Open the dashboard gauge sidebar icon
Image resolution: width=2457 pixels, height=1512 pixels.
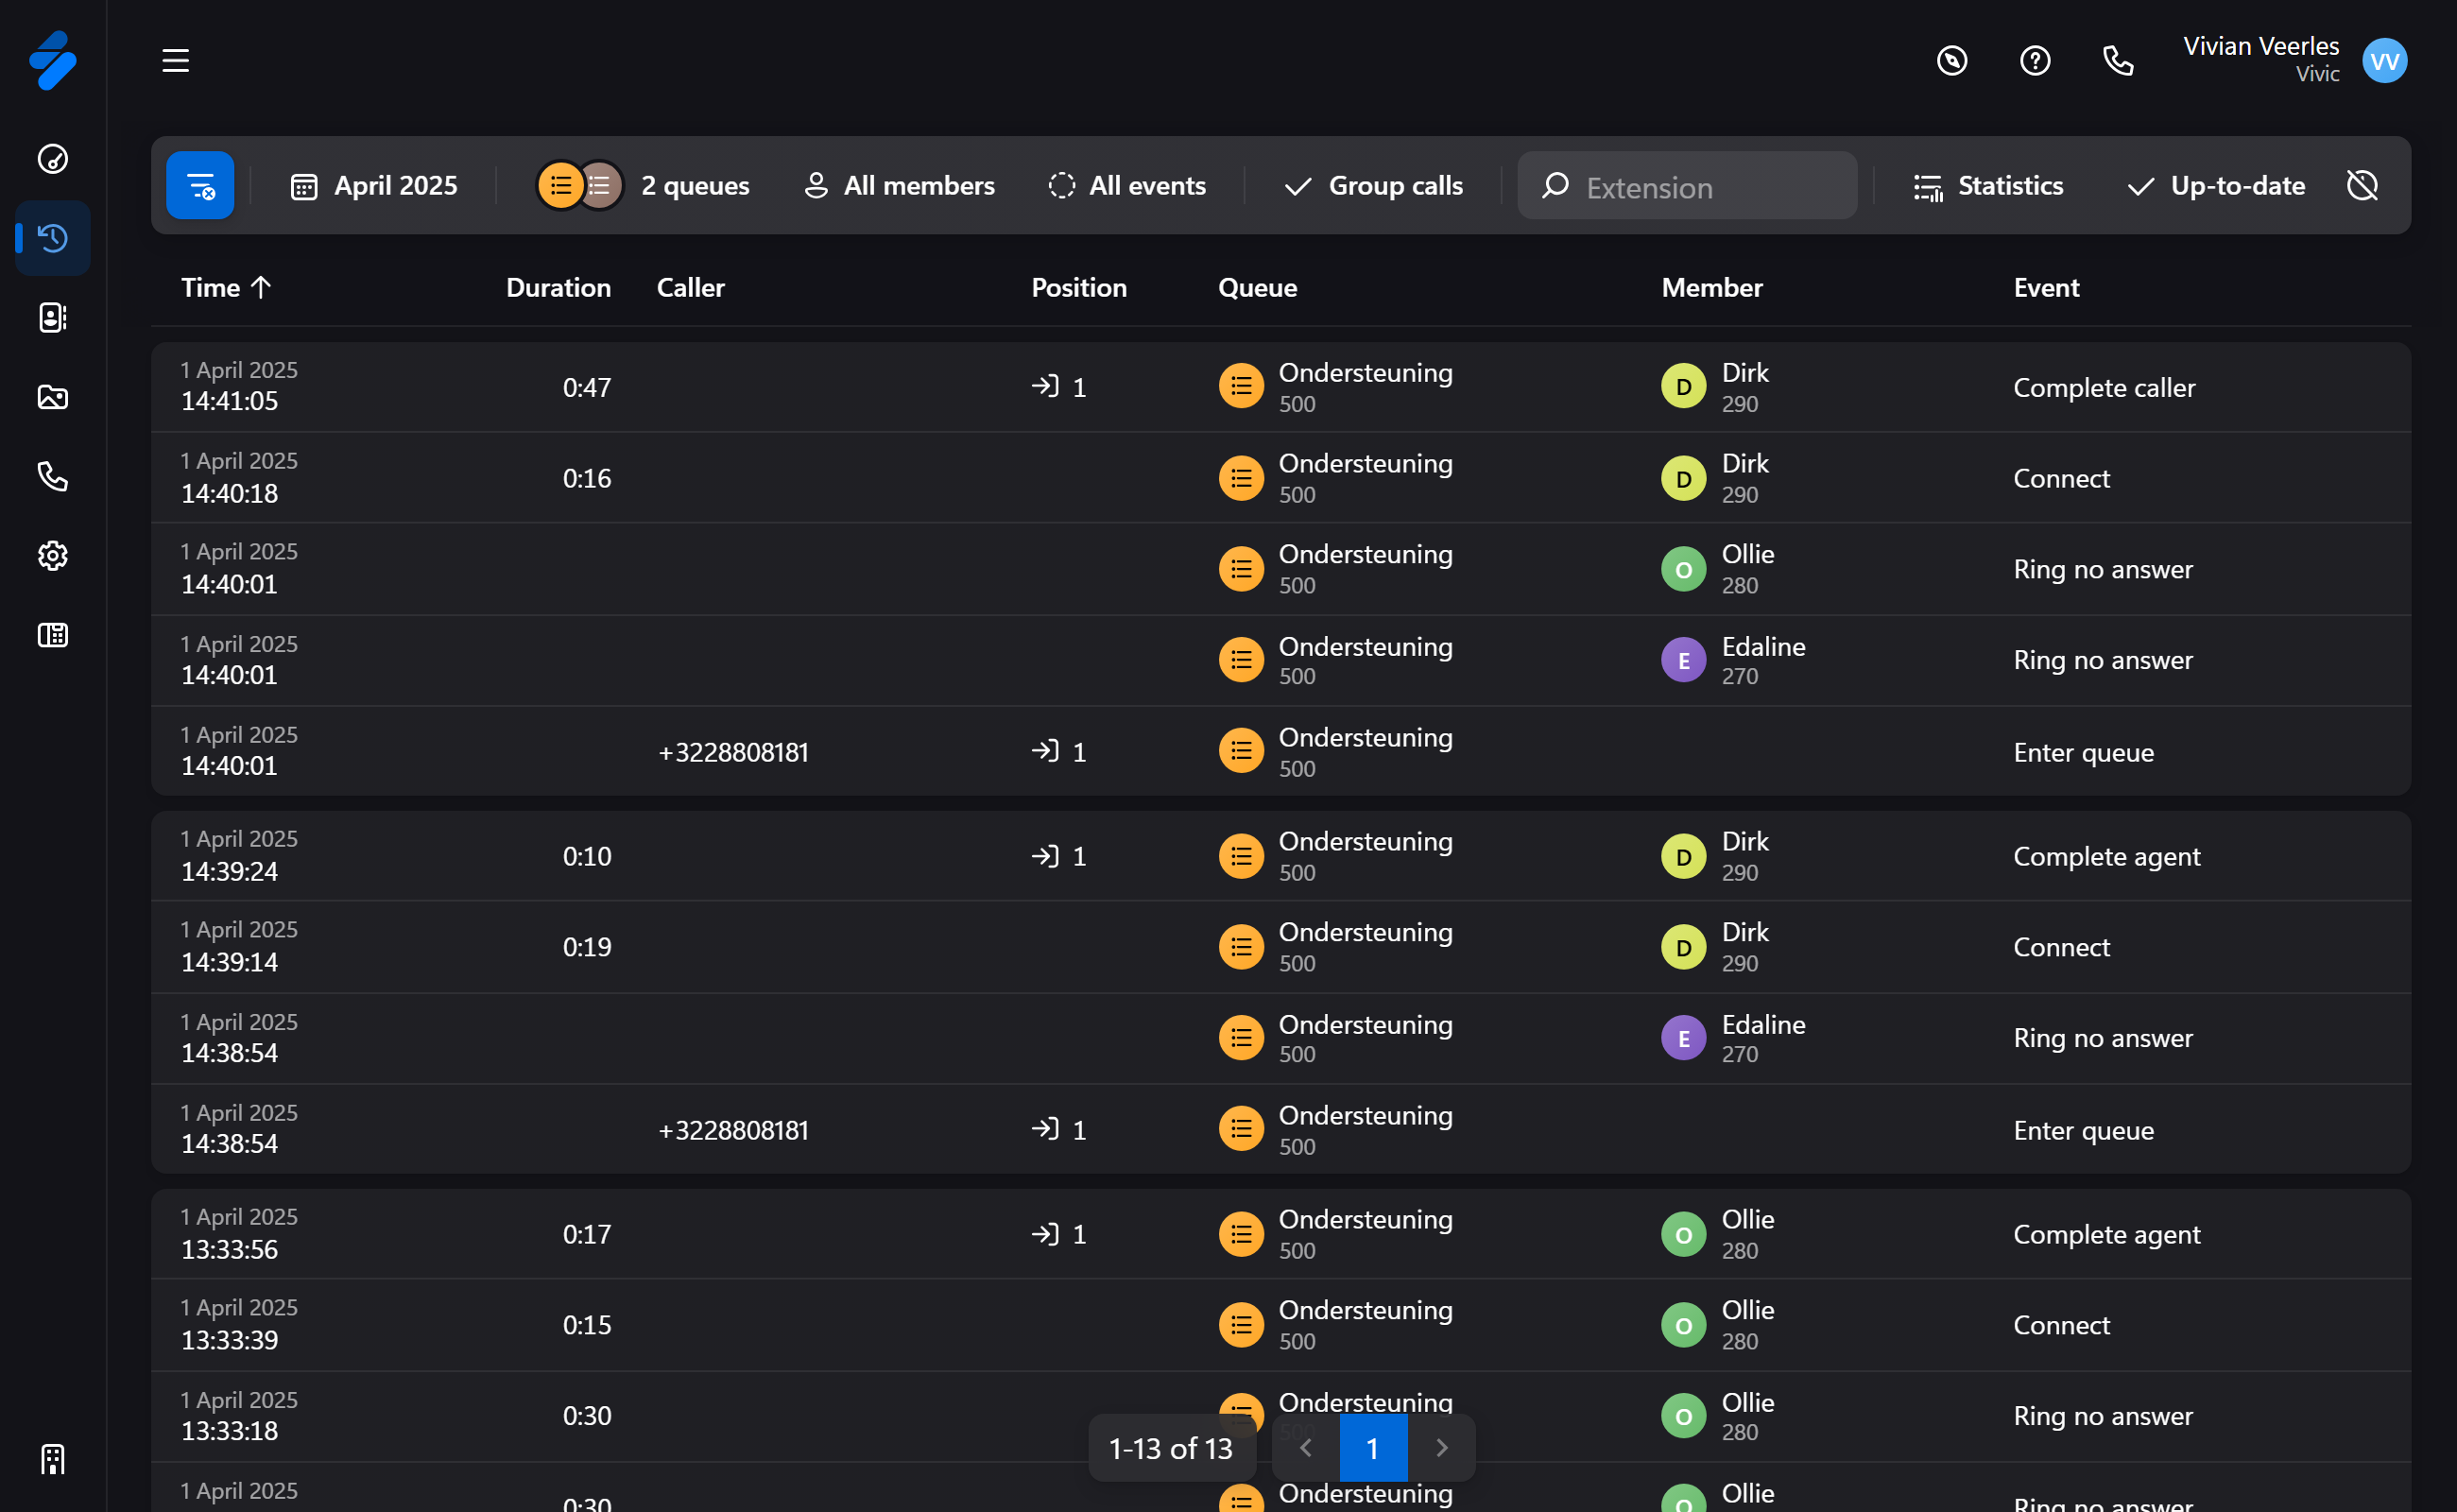[53, 159]
